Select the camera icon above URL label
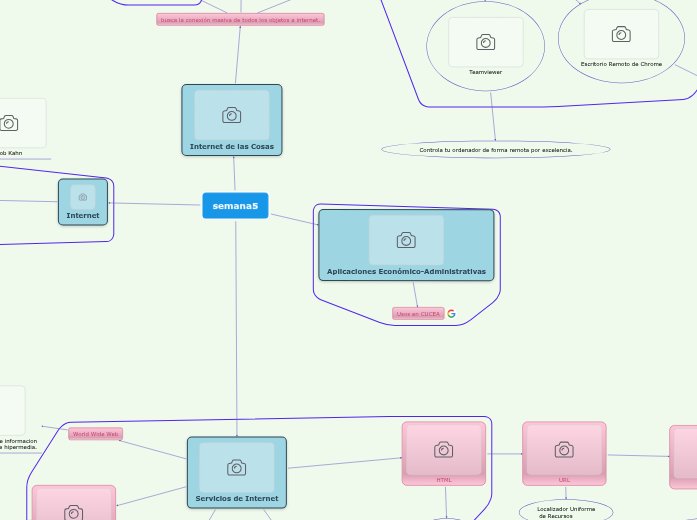This screenshot has height=520, width=697. coord(564,450)
